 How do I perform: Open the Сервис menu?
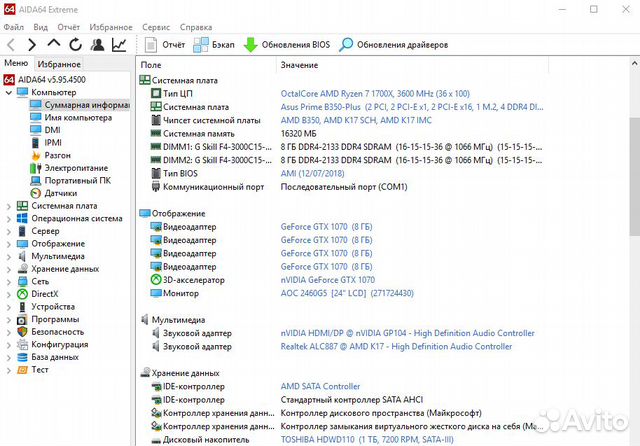[156, 27]
